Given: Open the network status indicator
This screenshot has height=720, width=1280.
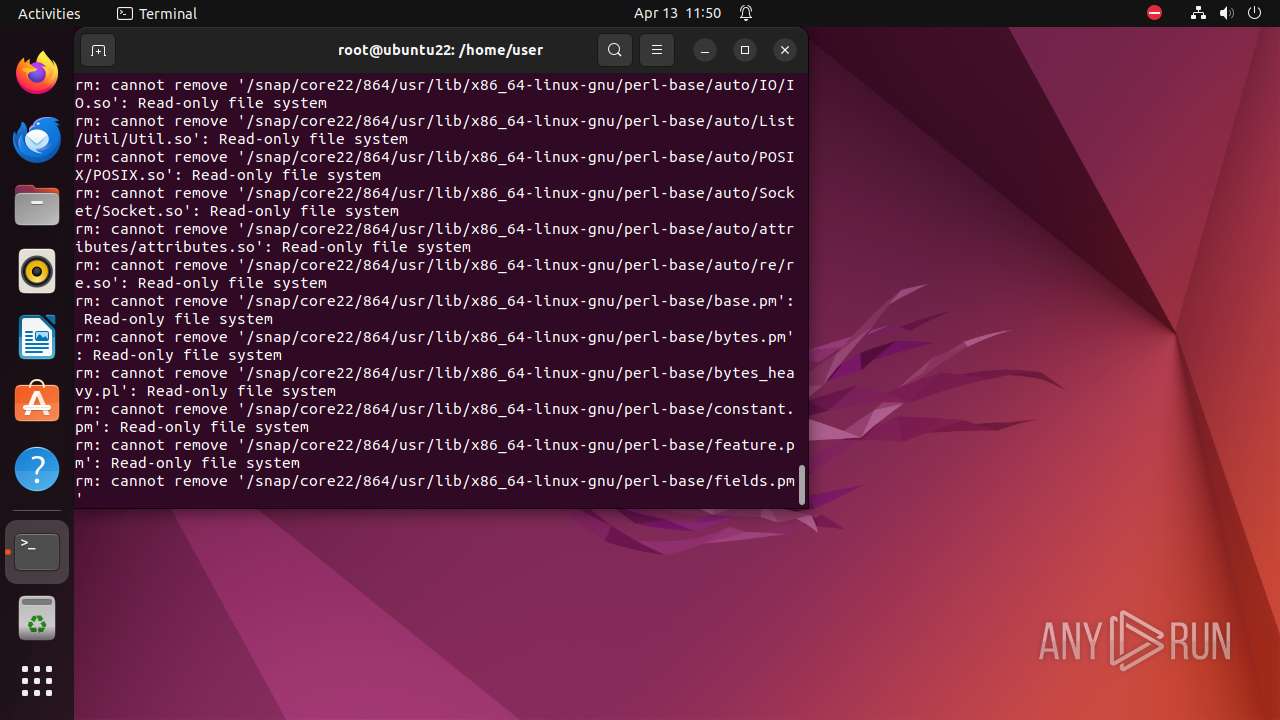Looking at the screenshot, I should tap(1198, 13).
